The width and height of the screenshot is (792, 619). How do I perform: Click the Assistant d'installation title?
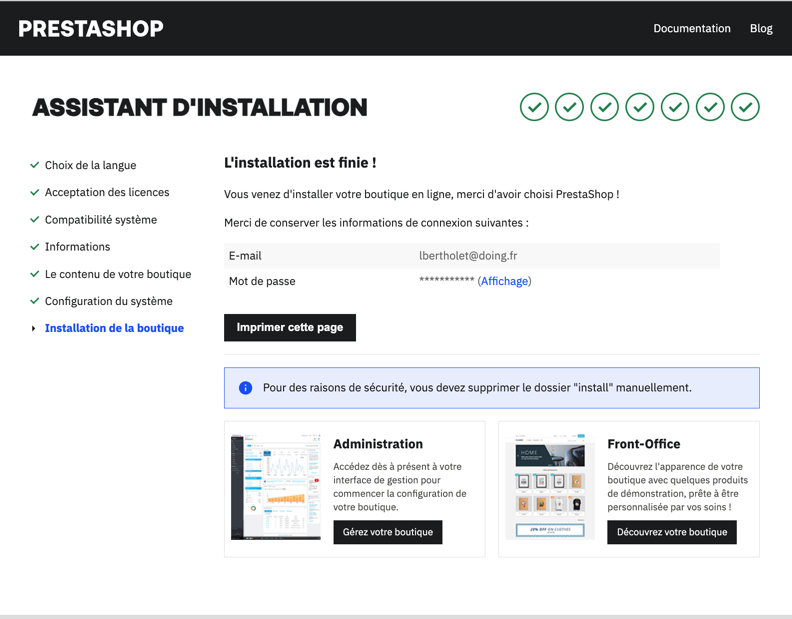click(200, 108)
